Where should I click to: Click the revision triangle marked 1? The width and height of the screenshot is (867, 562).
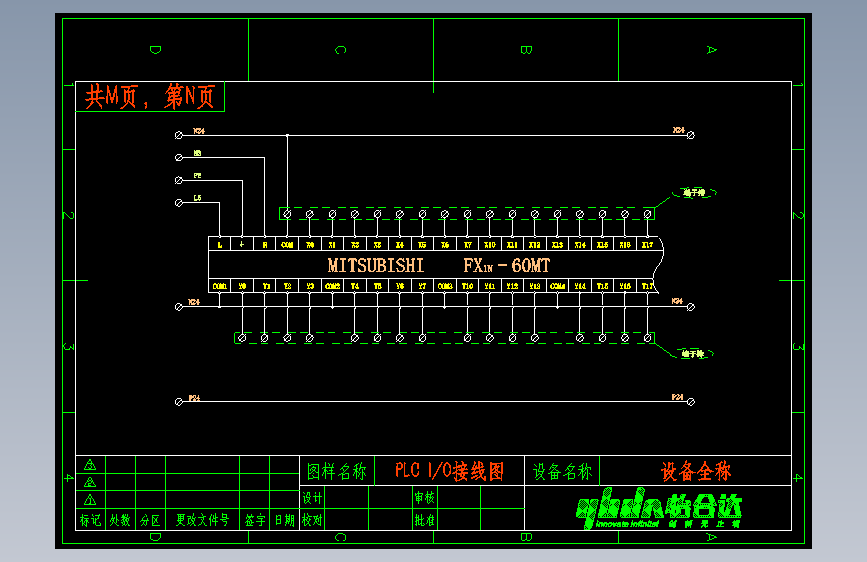(x=90, y=500)
